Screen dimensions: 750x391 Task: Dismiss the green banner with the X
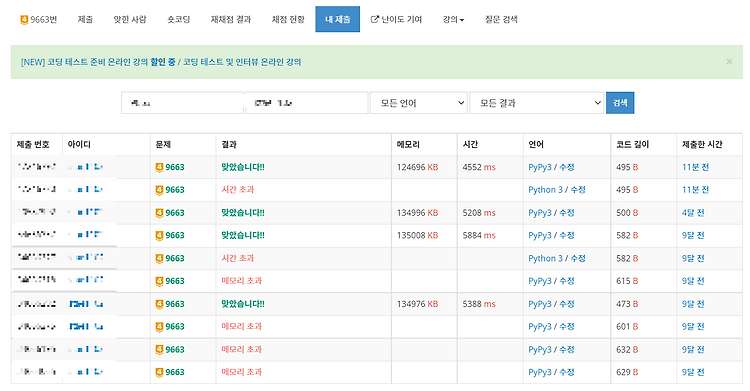[x=729, y=61]
